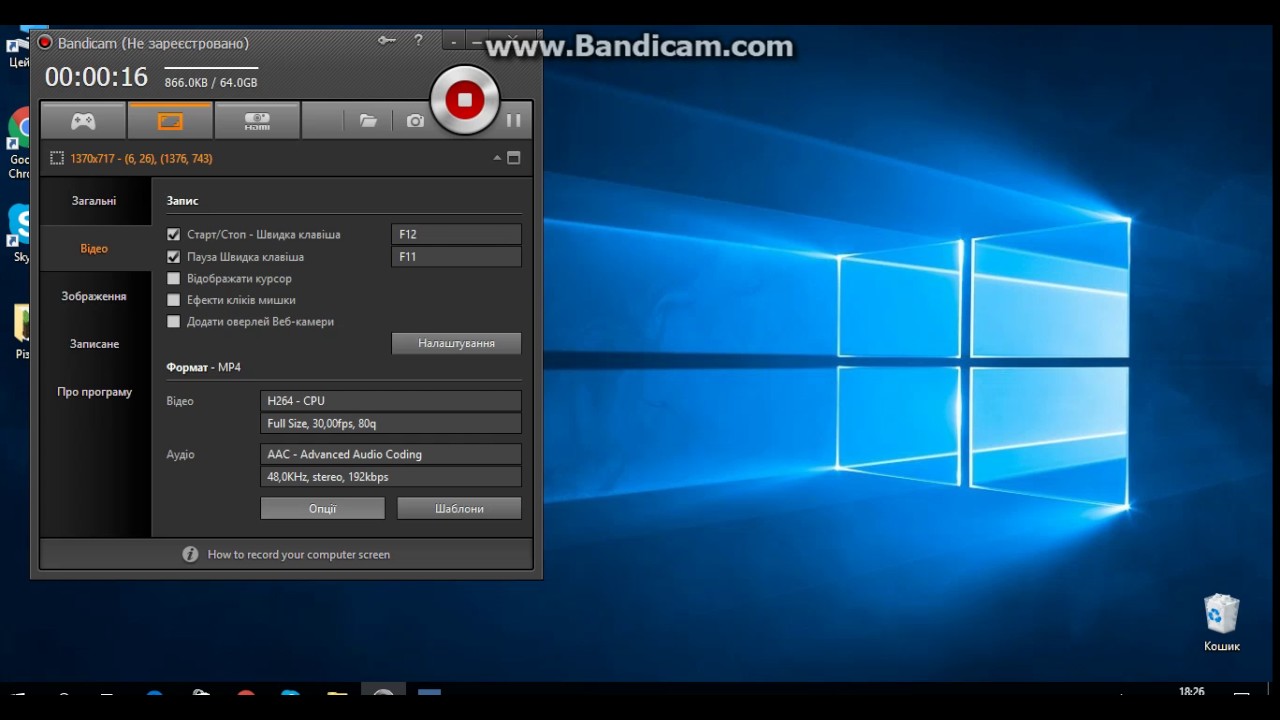Image resolution: width=1280 pixels, height=720 pixels.
Task: Click the H264 - CPU video codec value
Action: [x=390, y=401]
